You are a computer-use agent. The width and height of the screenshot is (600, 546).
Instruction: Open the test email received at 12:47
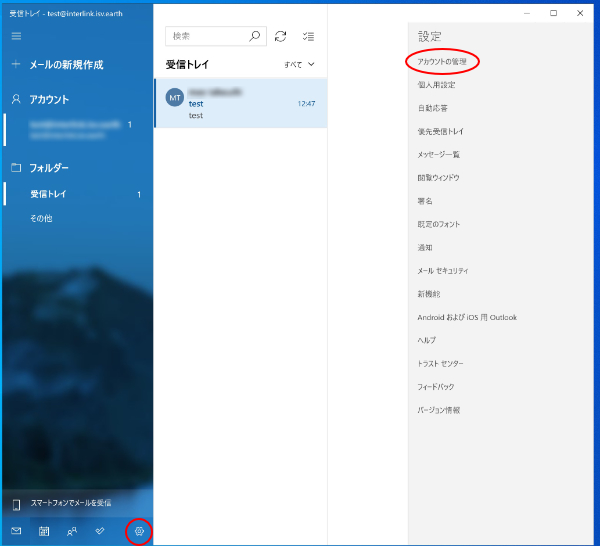240,103
